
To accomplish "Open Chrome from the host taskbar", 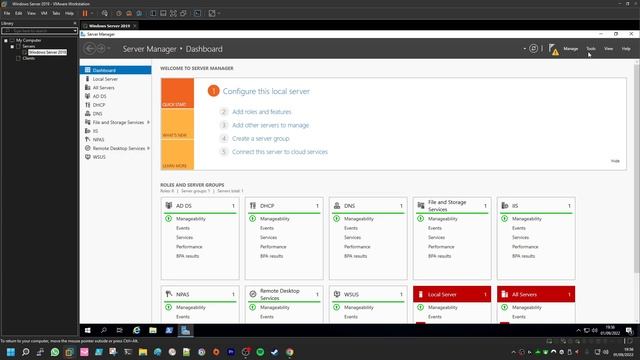I will pyautogui.click(x=289, y=352).
